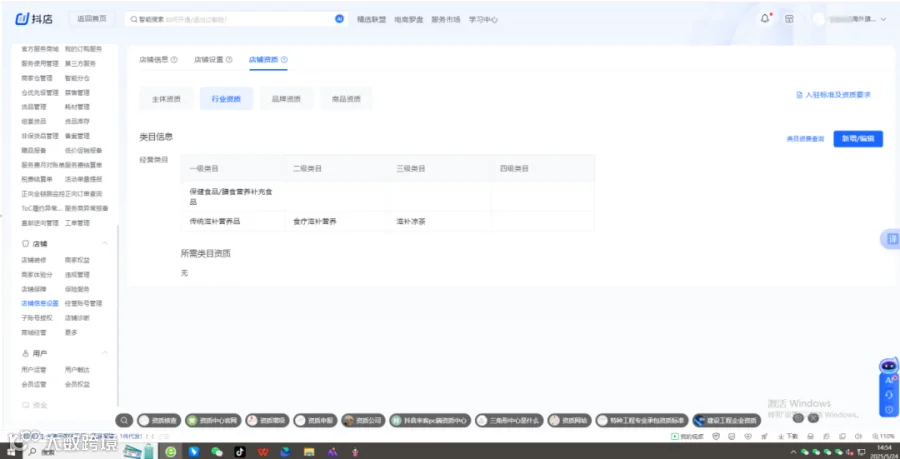The height and width of the screenshot is (459, 900).
Task: Open the notification bell icon
Action: point(765,18)
